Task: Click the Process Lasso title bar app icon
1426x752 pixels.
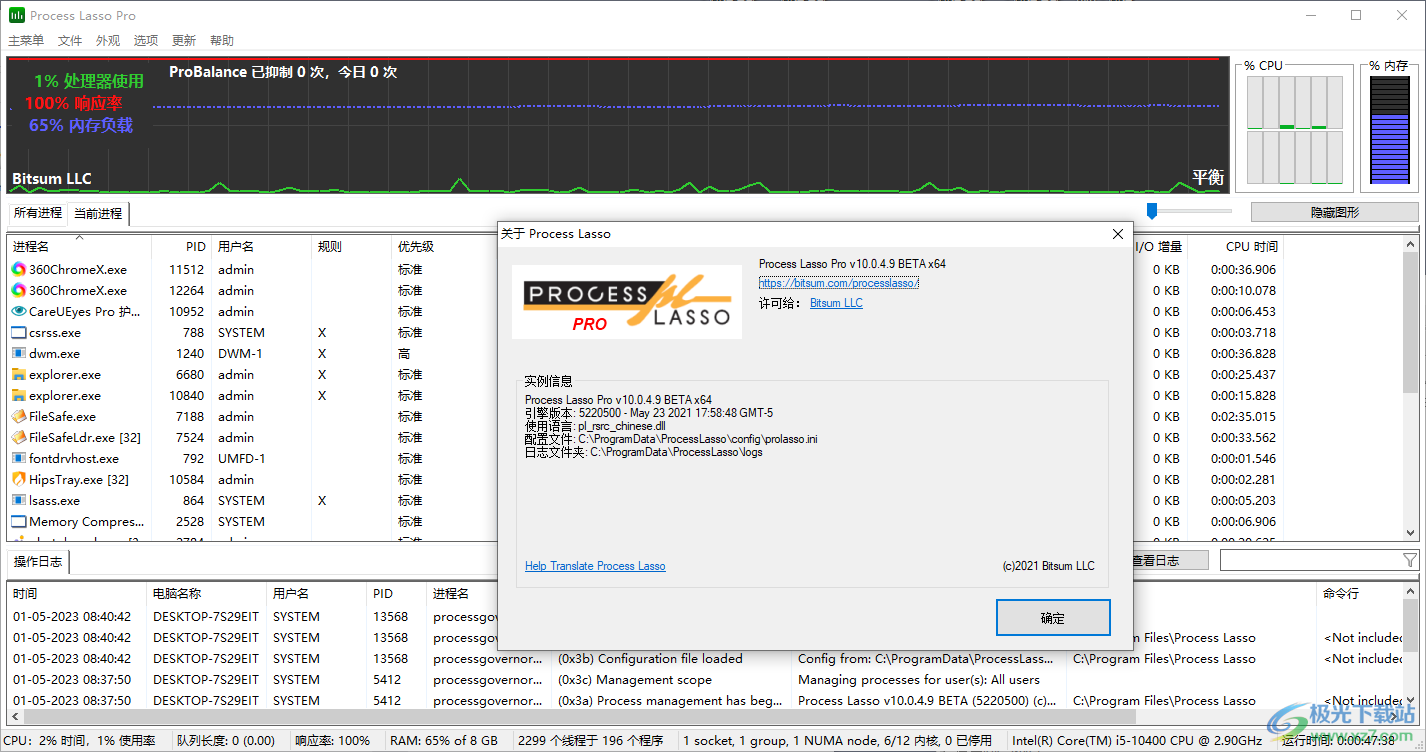Action: click(x=16, y=15)
